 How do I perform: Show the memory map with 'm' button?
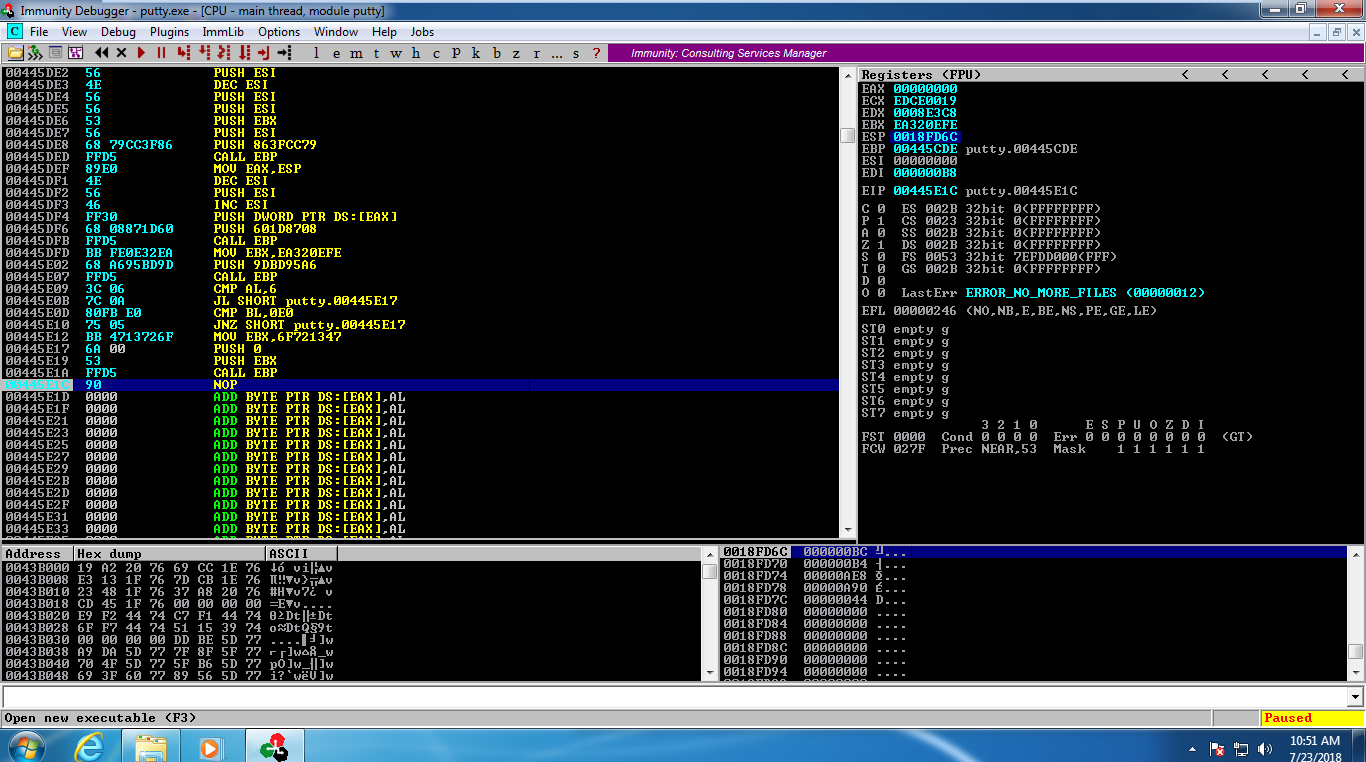pos(357,53)
